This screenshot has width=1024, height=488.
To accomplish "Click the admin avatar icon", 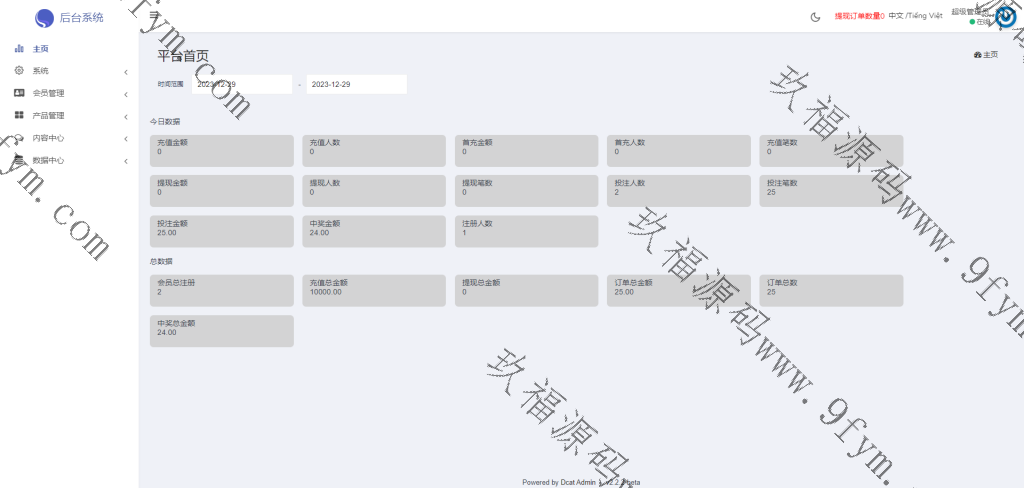I will tap(1005, 17).
